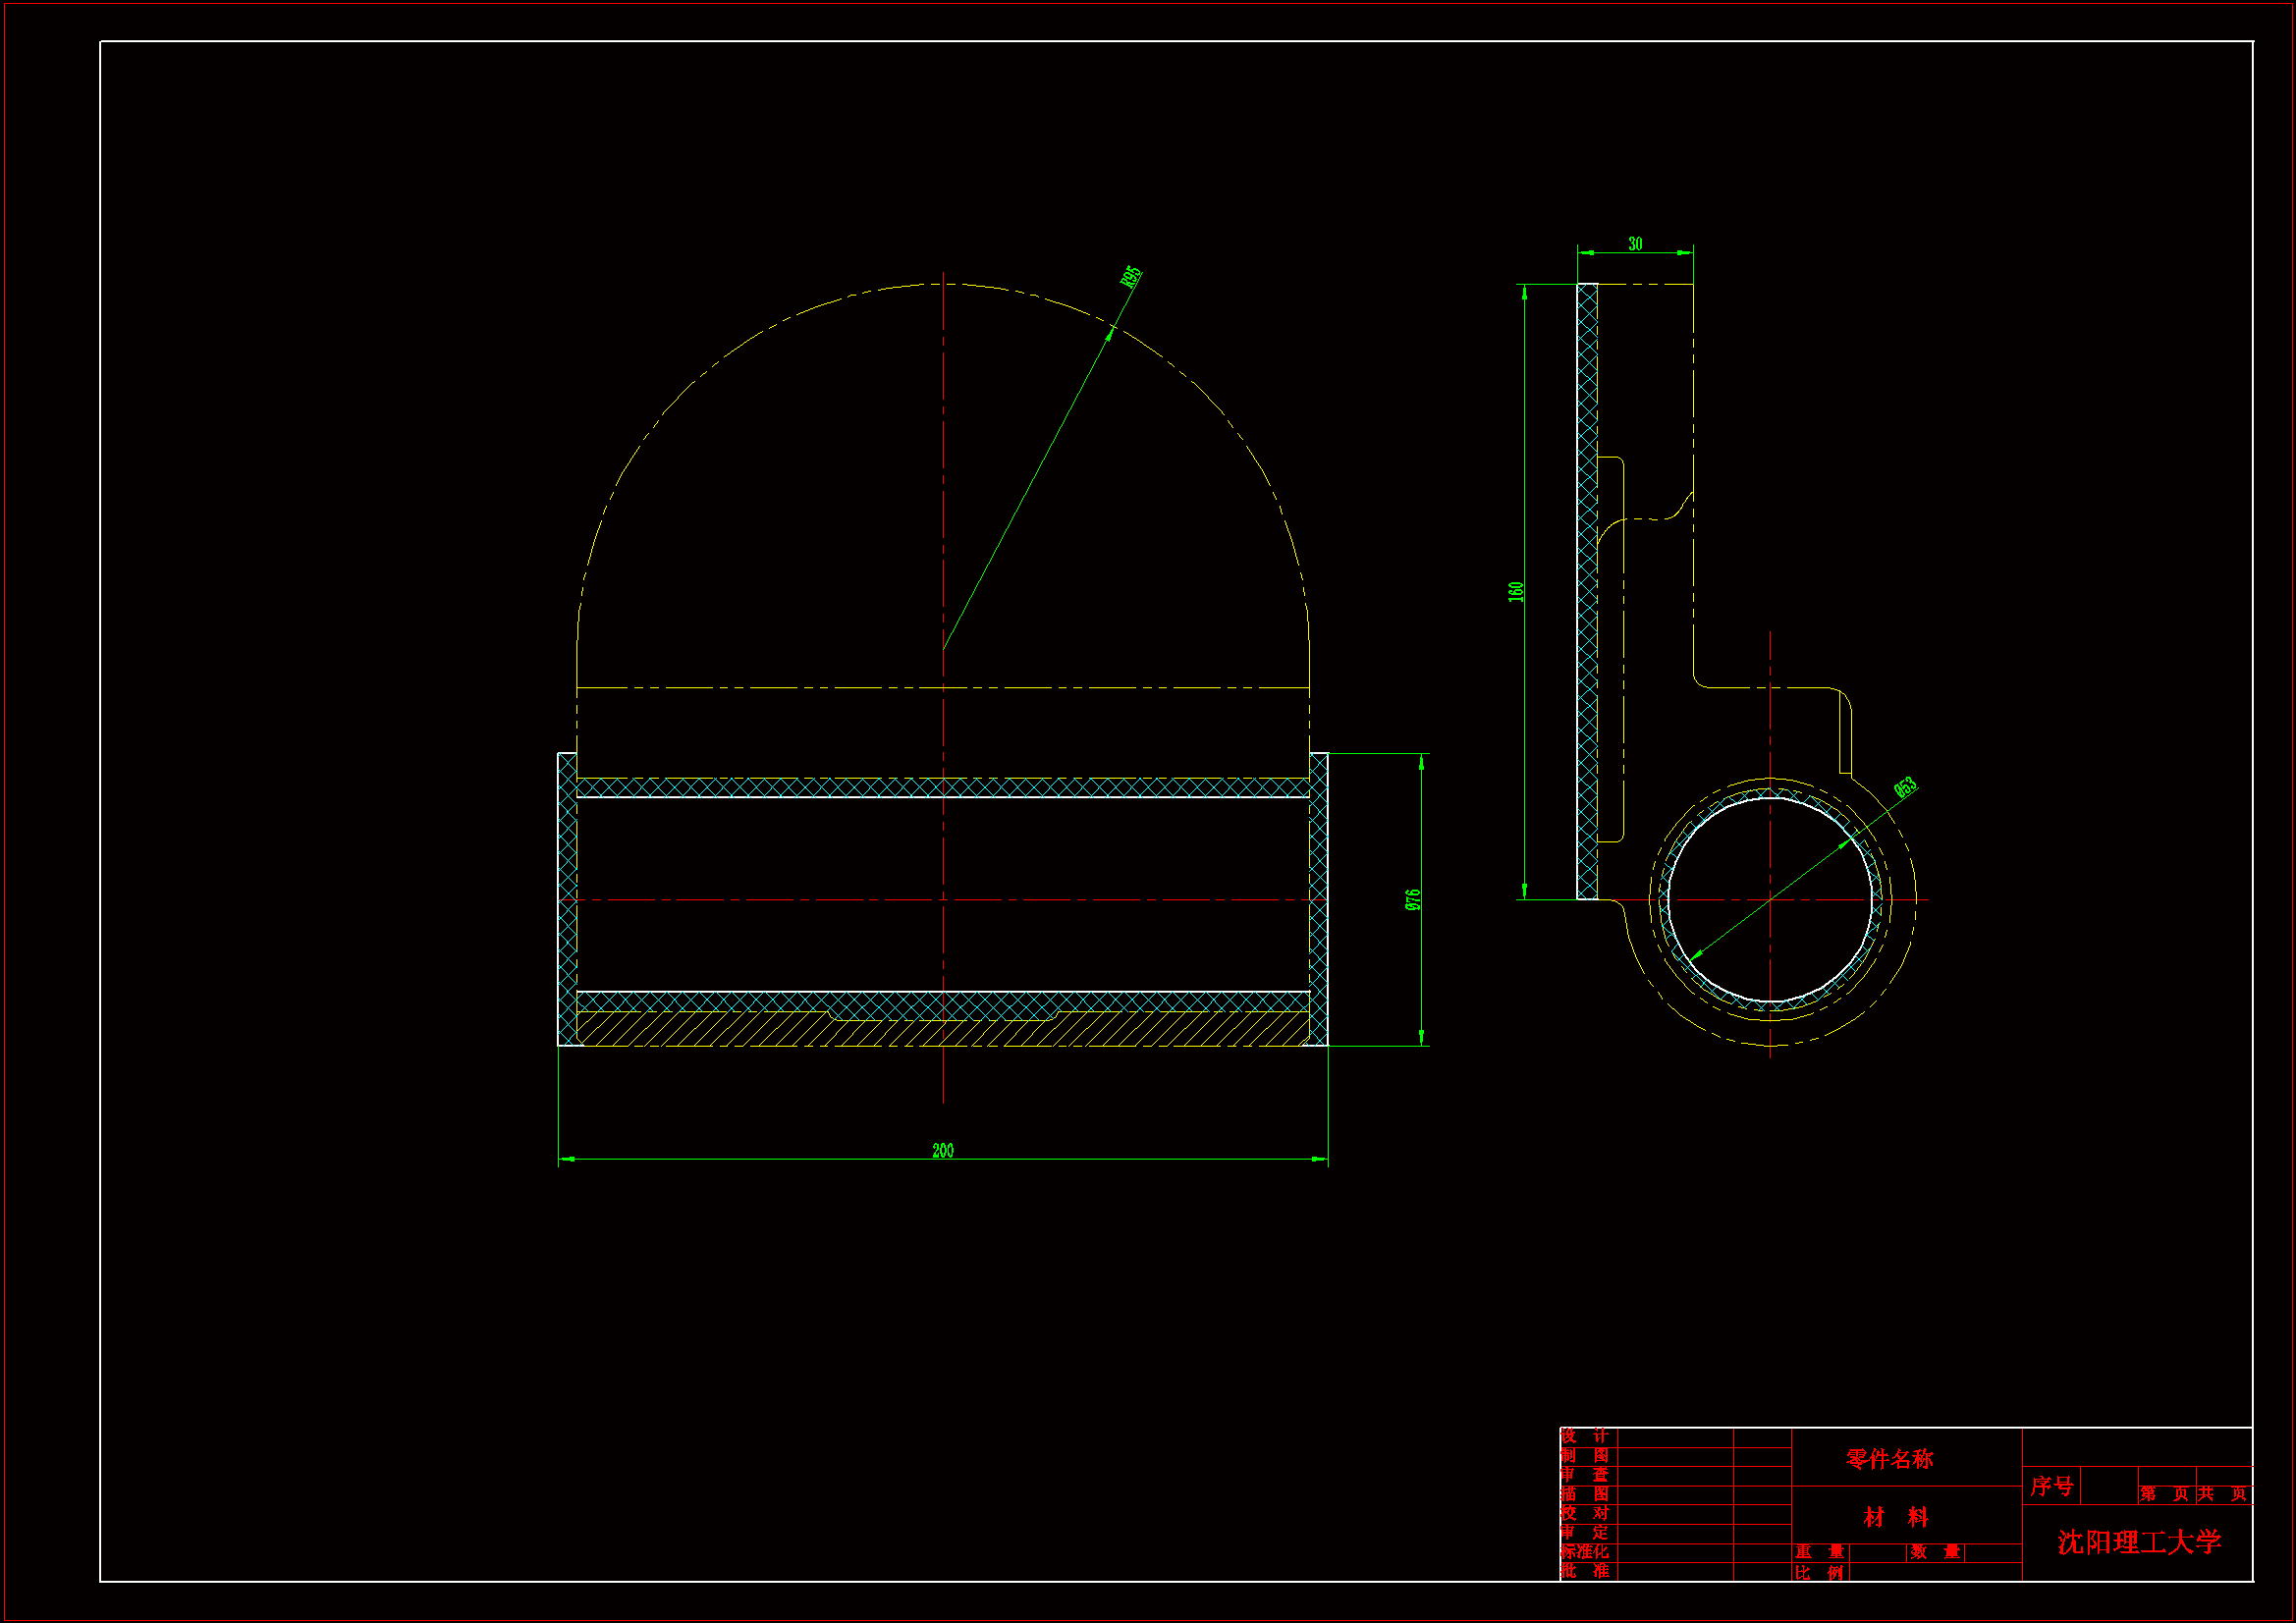Click the 沈阳理工大学 university text

2138,1542
